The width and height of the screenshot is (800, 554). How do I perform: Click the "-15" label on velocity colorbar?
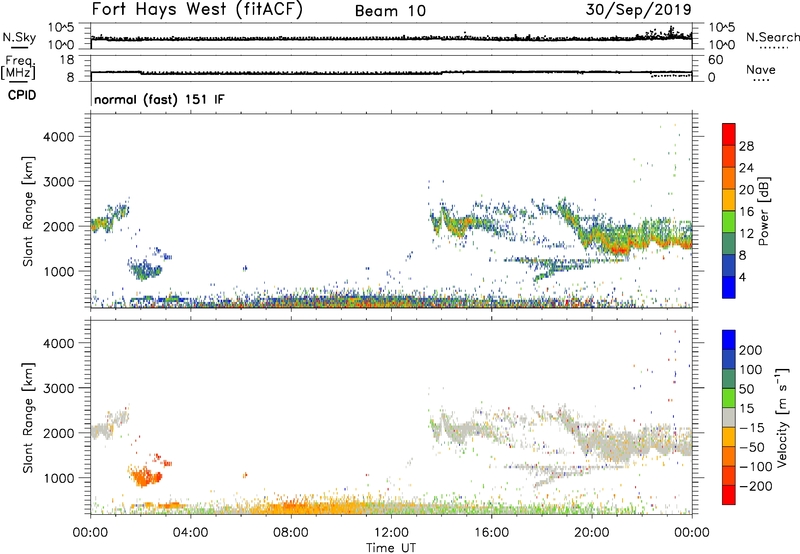[752, 428]
